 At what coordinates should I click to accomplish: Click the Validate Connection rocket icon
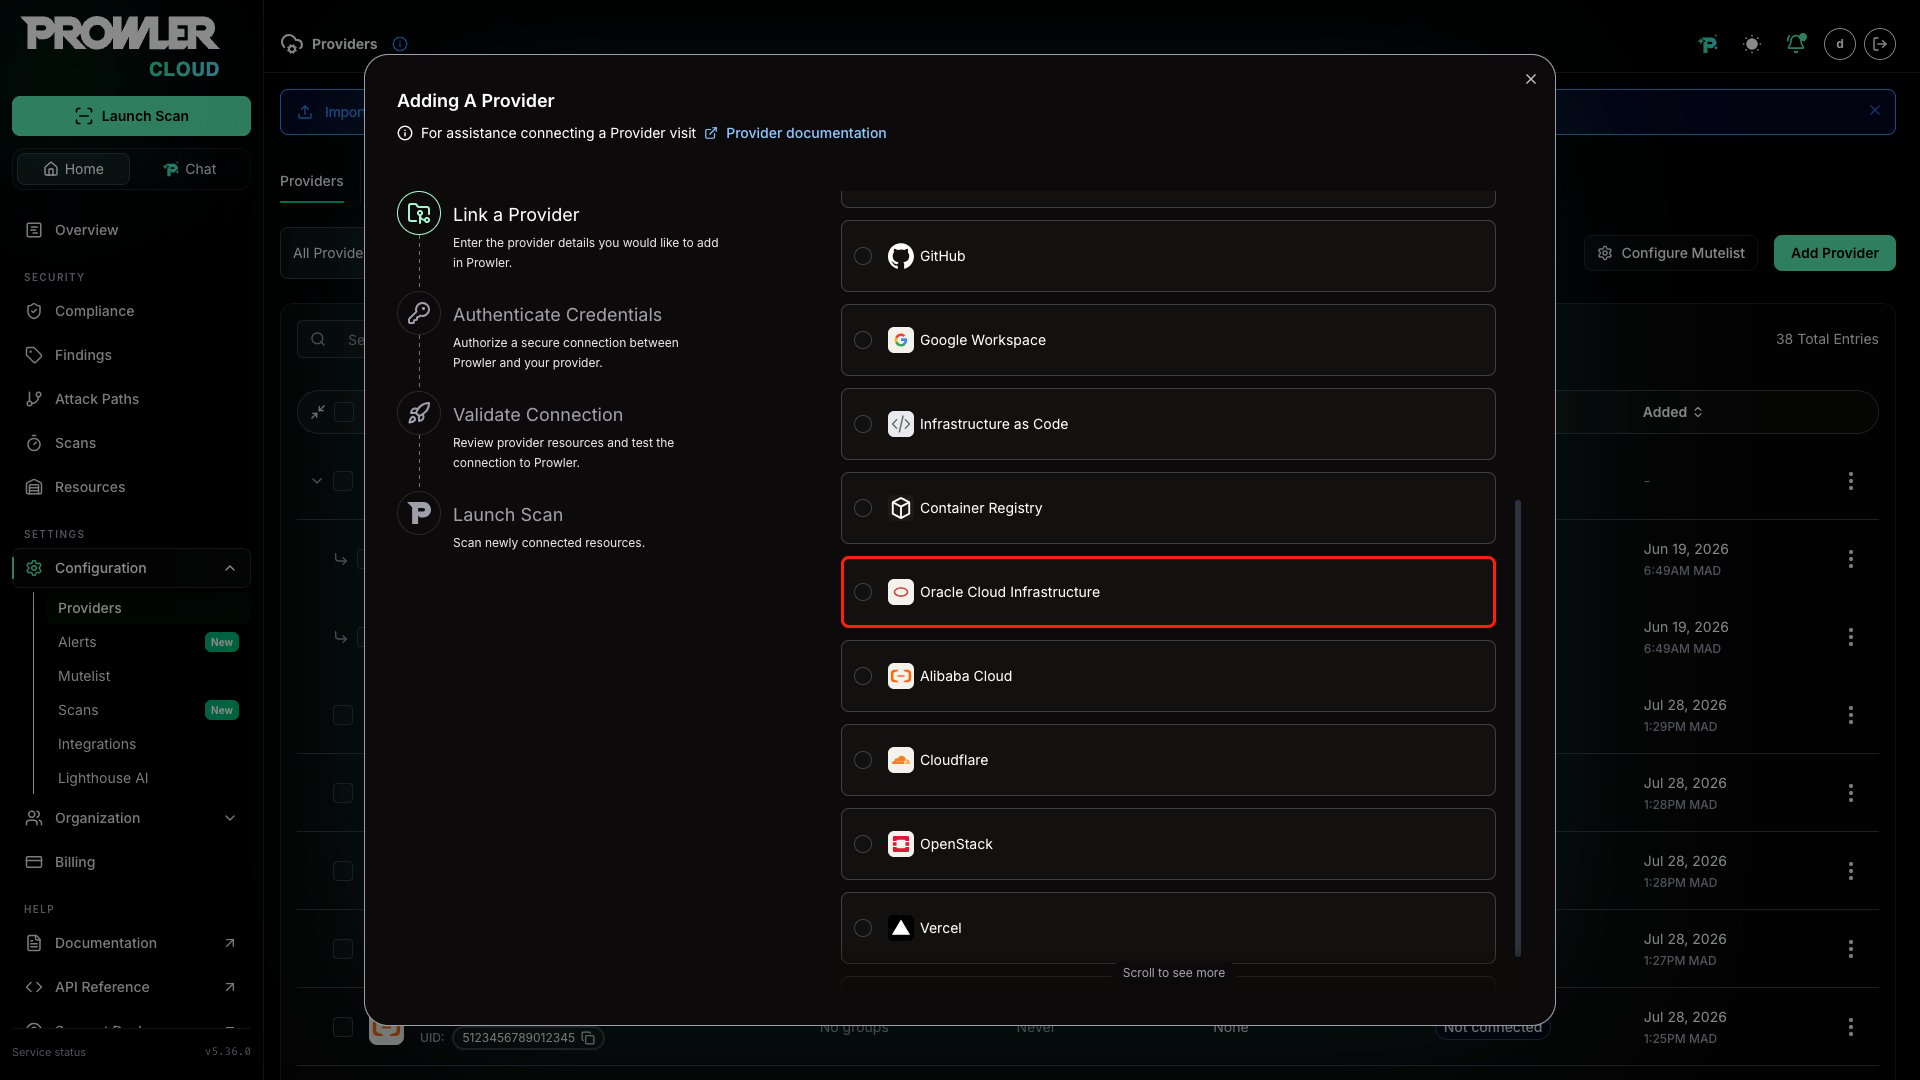pos(419,413)
